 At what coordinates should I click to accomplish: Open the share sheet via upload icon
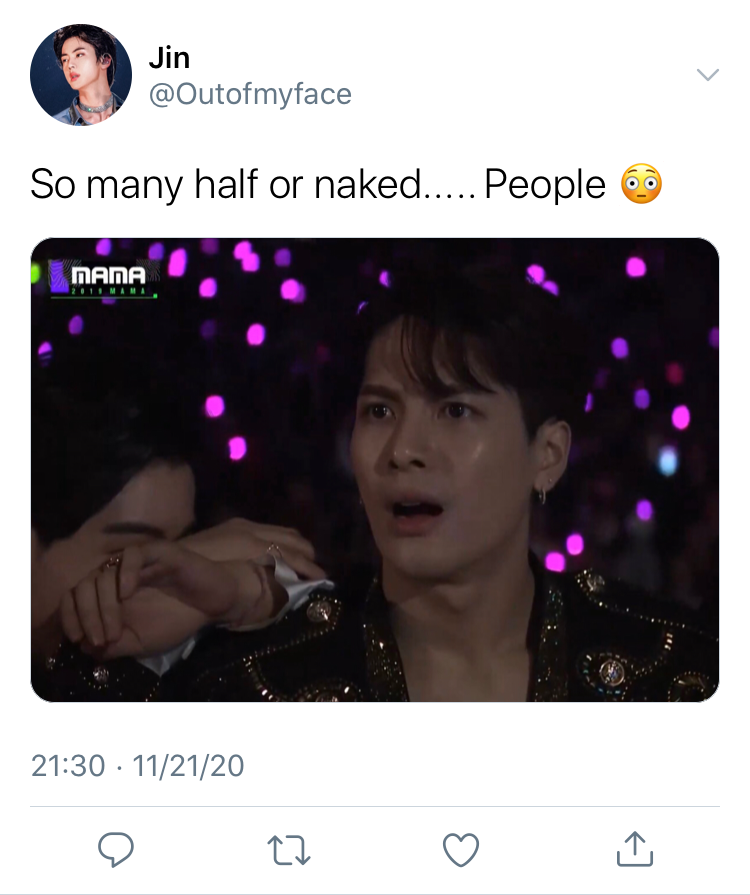pyautogui.click(x=634, y=849)
